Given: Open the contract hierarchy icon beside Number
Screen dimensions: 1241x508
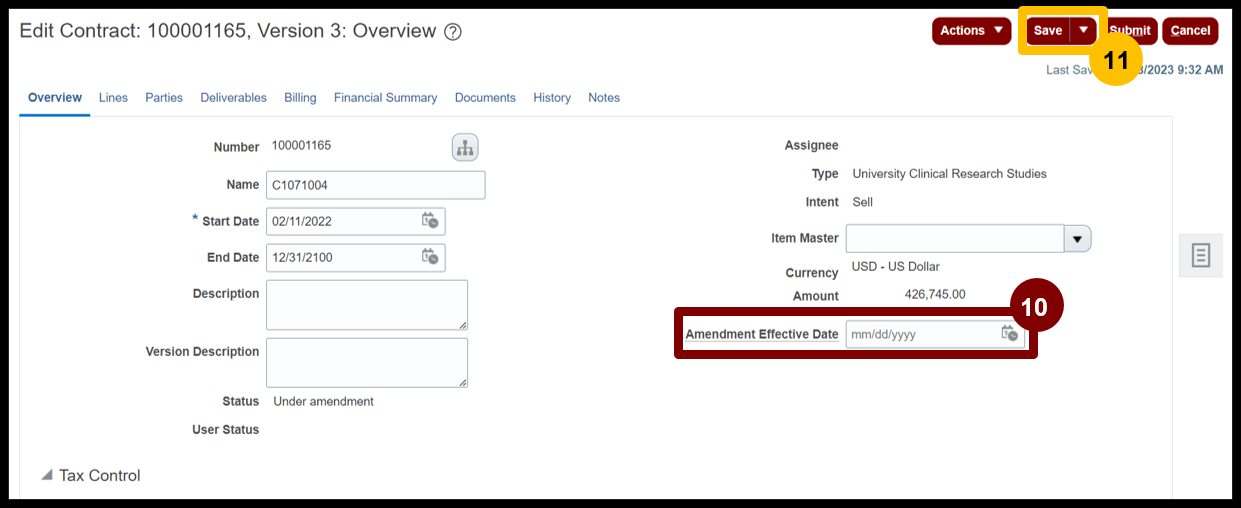Looking at the screenshot, I should 465,148.
